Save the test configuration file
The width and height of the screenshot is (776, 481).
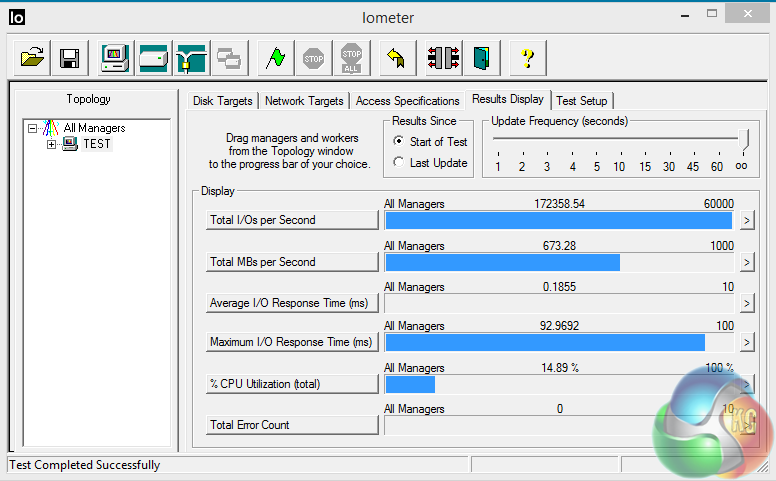tap(70, 58)
